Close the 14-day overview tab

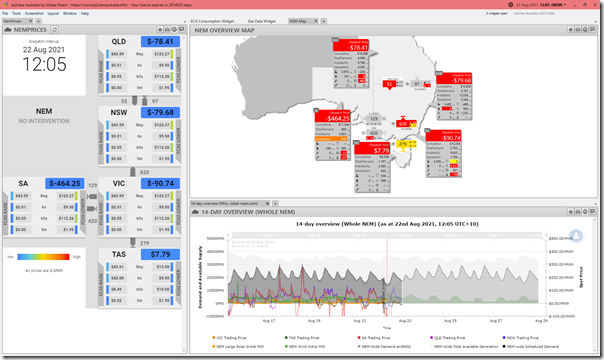point(267,203)
